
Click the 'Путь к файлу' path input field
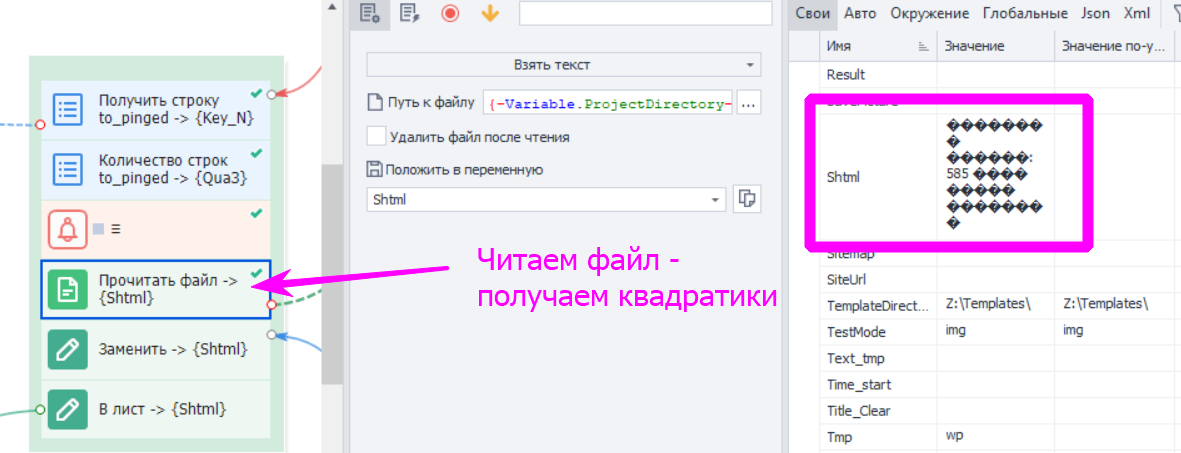coord(608,103)
